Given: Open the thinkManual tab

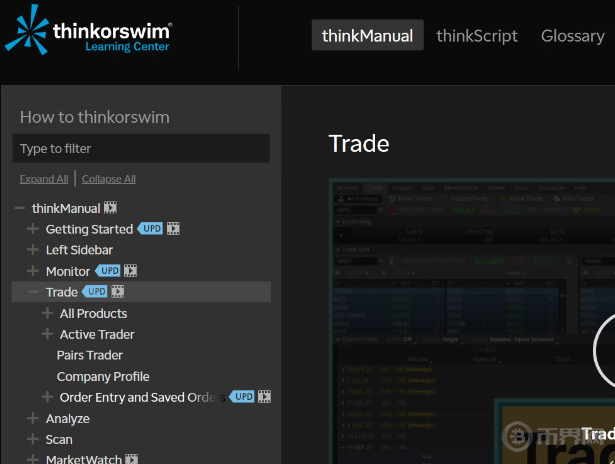Looking at the screenshot, I should pyautogui.click(x=368, y=35).
